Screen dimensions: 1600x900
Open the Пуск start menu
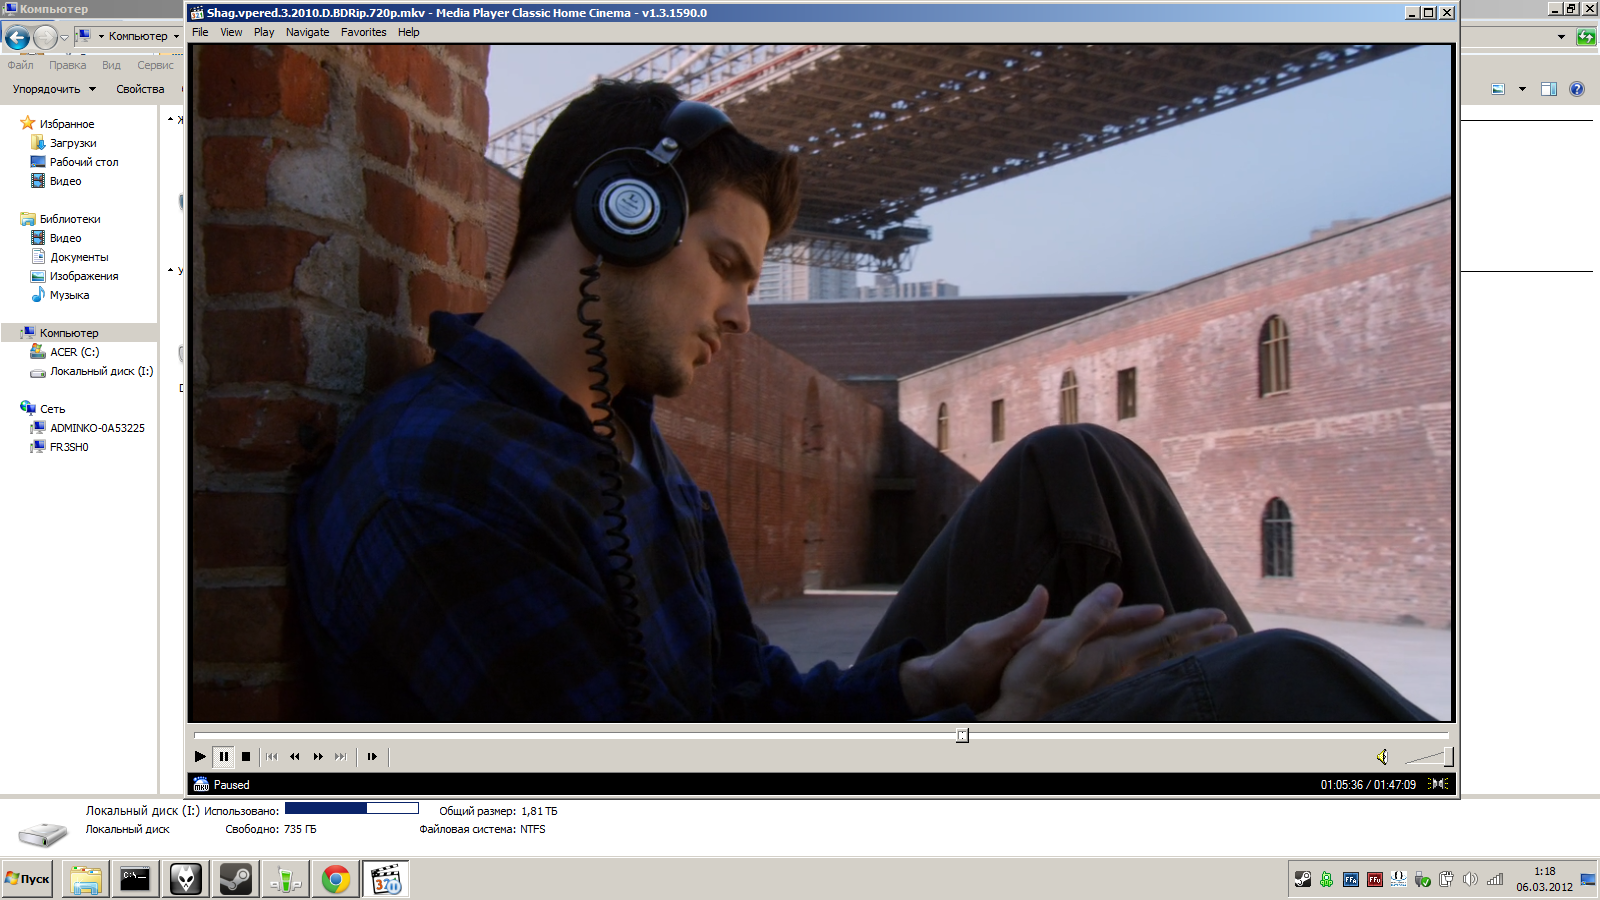27,879
